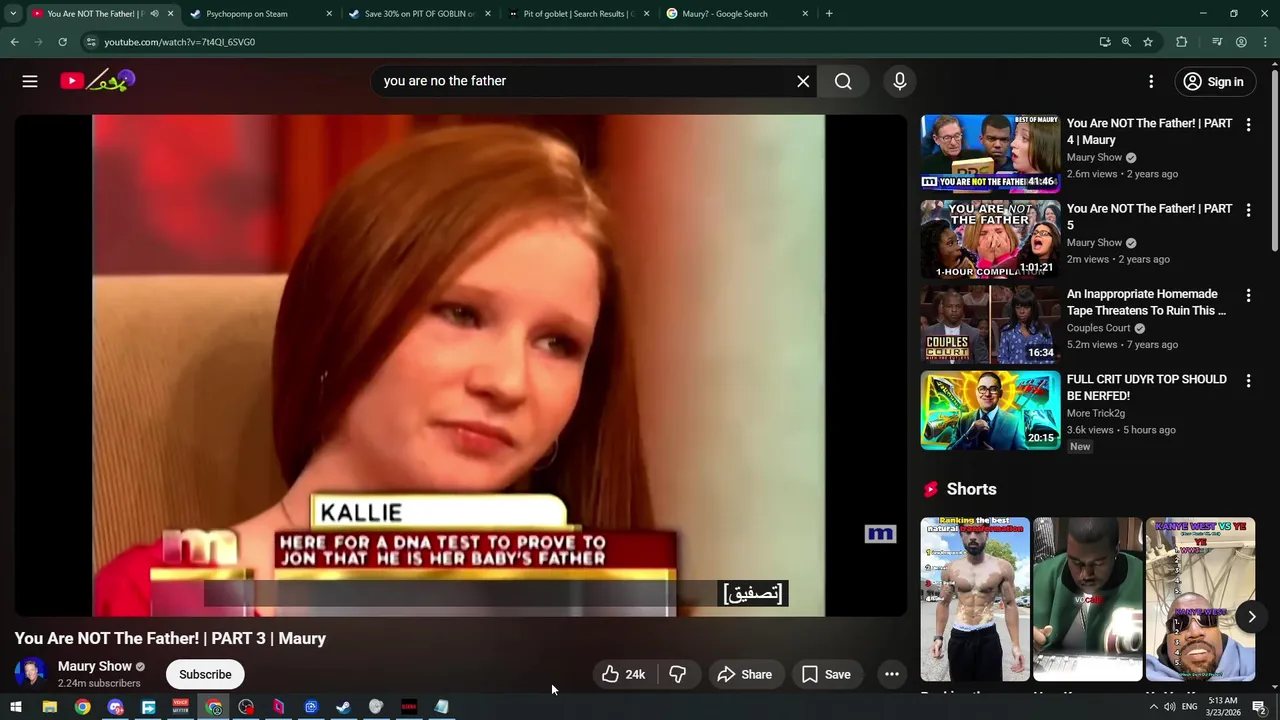The image size is (1280, 720).
Task: Launch Steam from the taskbar
Action: (343, 707)
